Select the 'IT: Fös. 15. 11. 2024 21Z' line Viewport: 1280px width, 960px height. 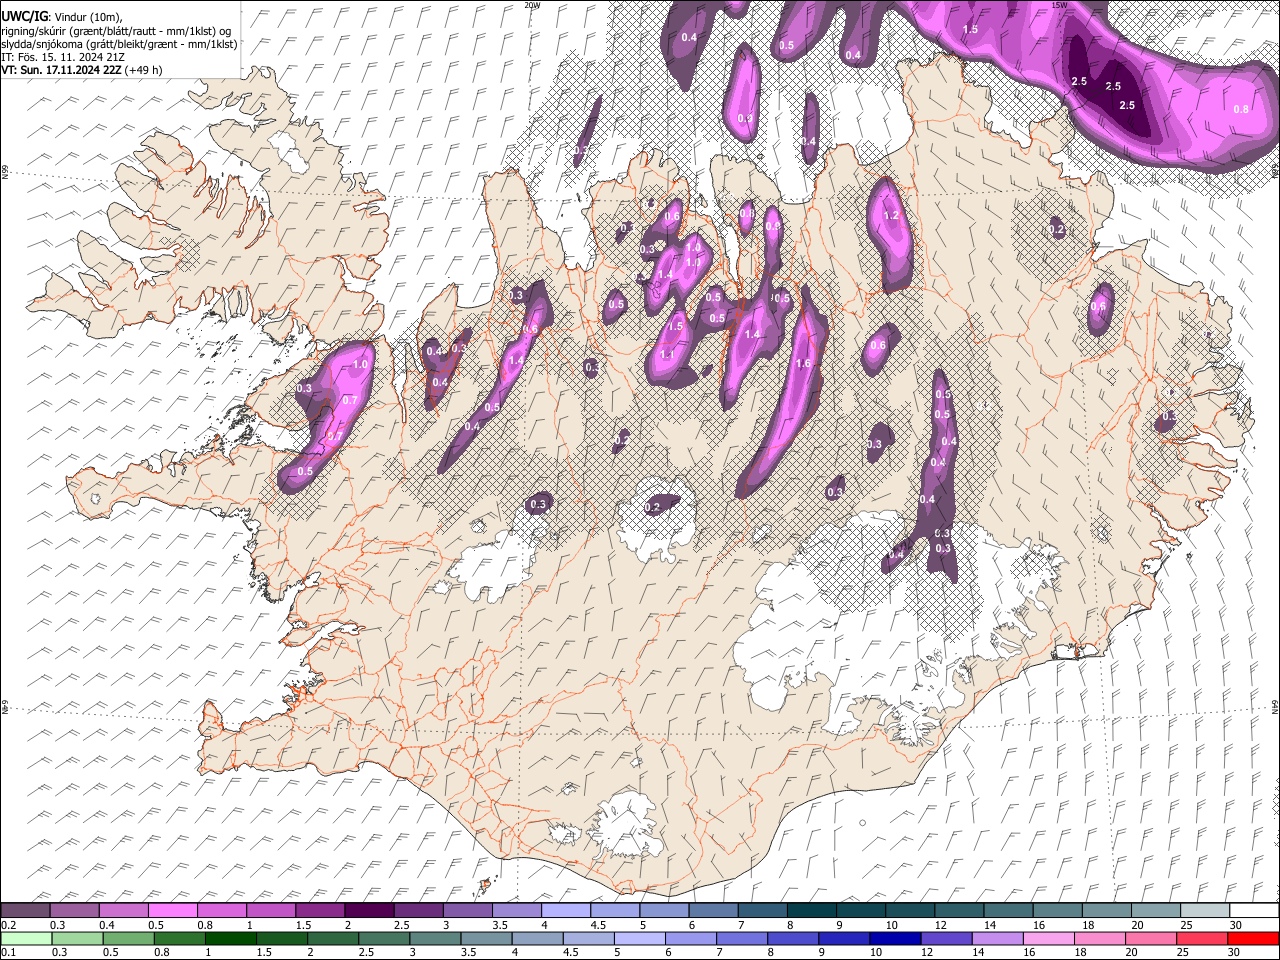pyautogui.click(x=62, y=57)
